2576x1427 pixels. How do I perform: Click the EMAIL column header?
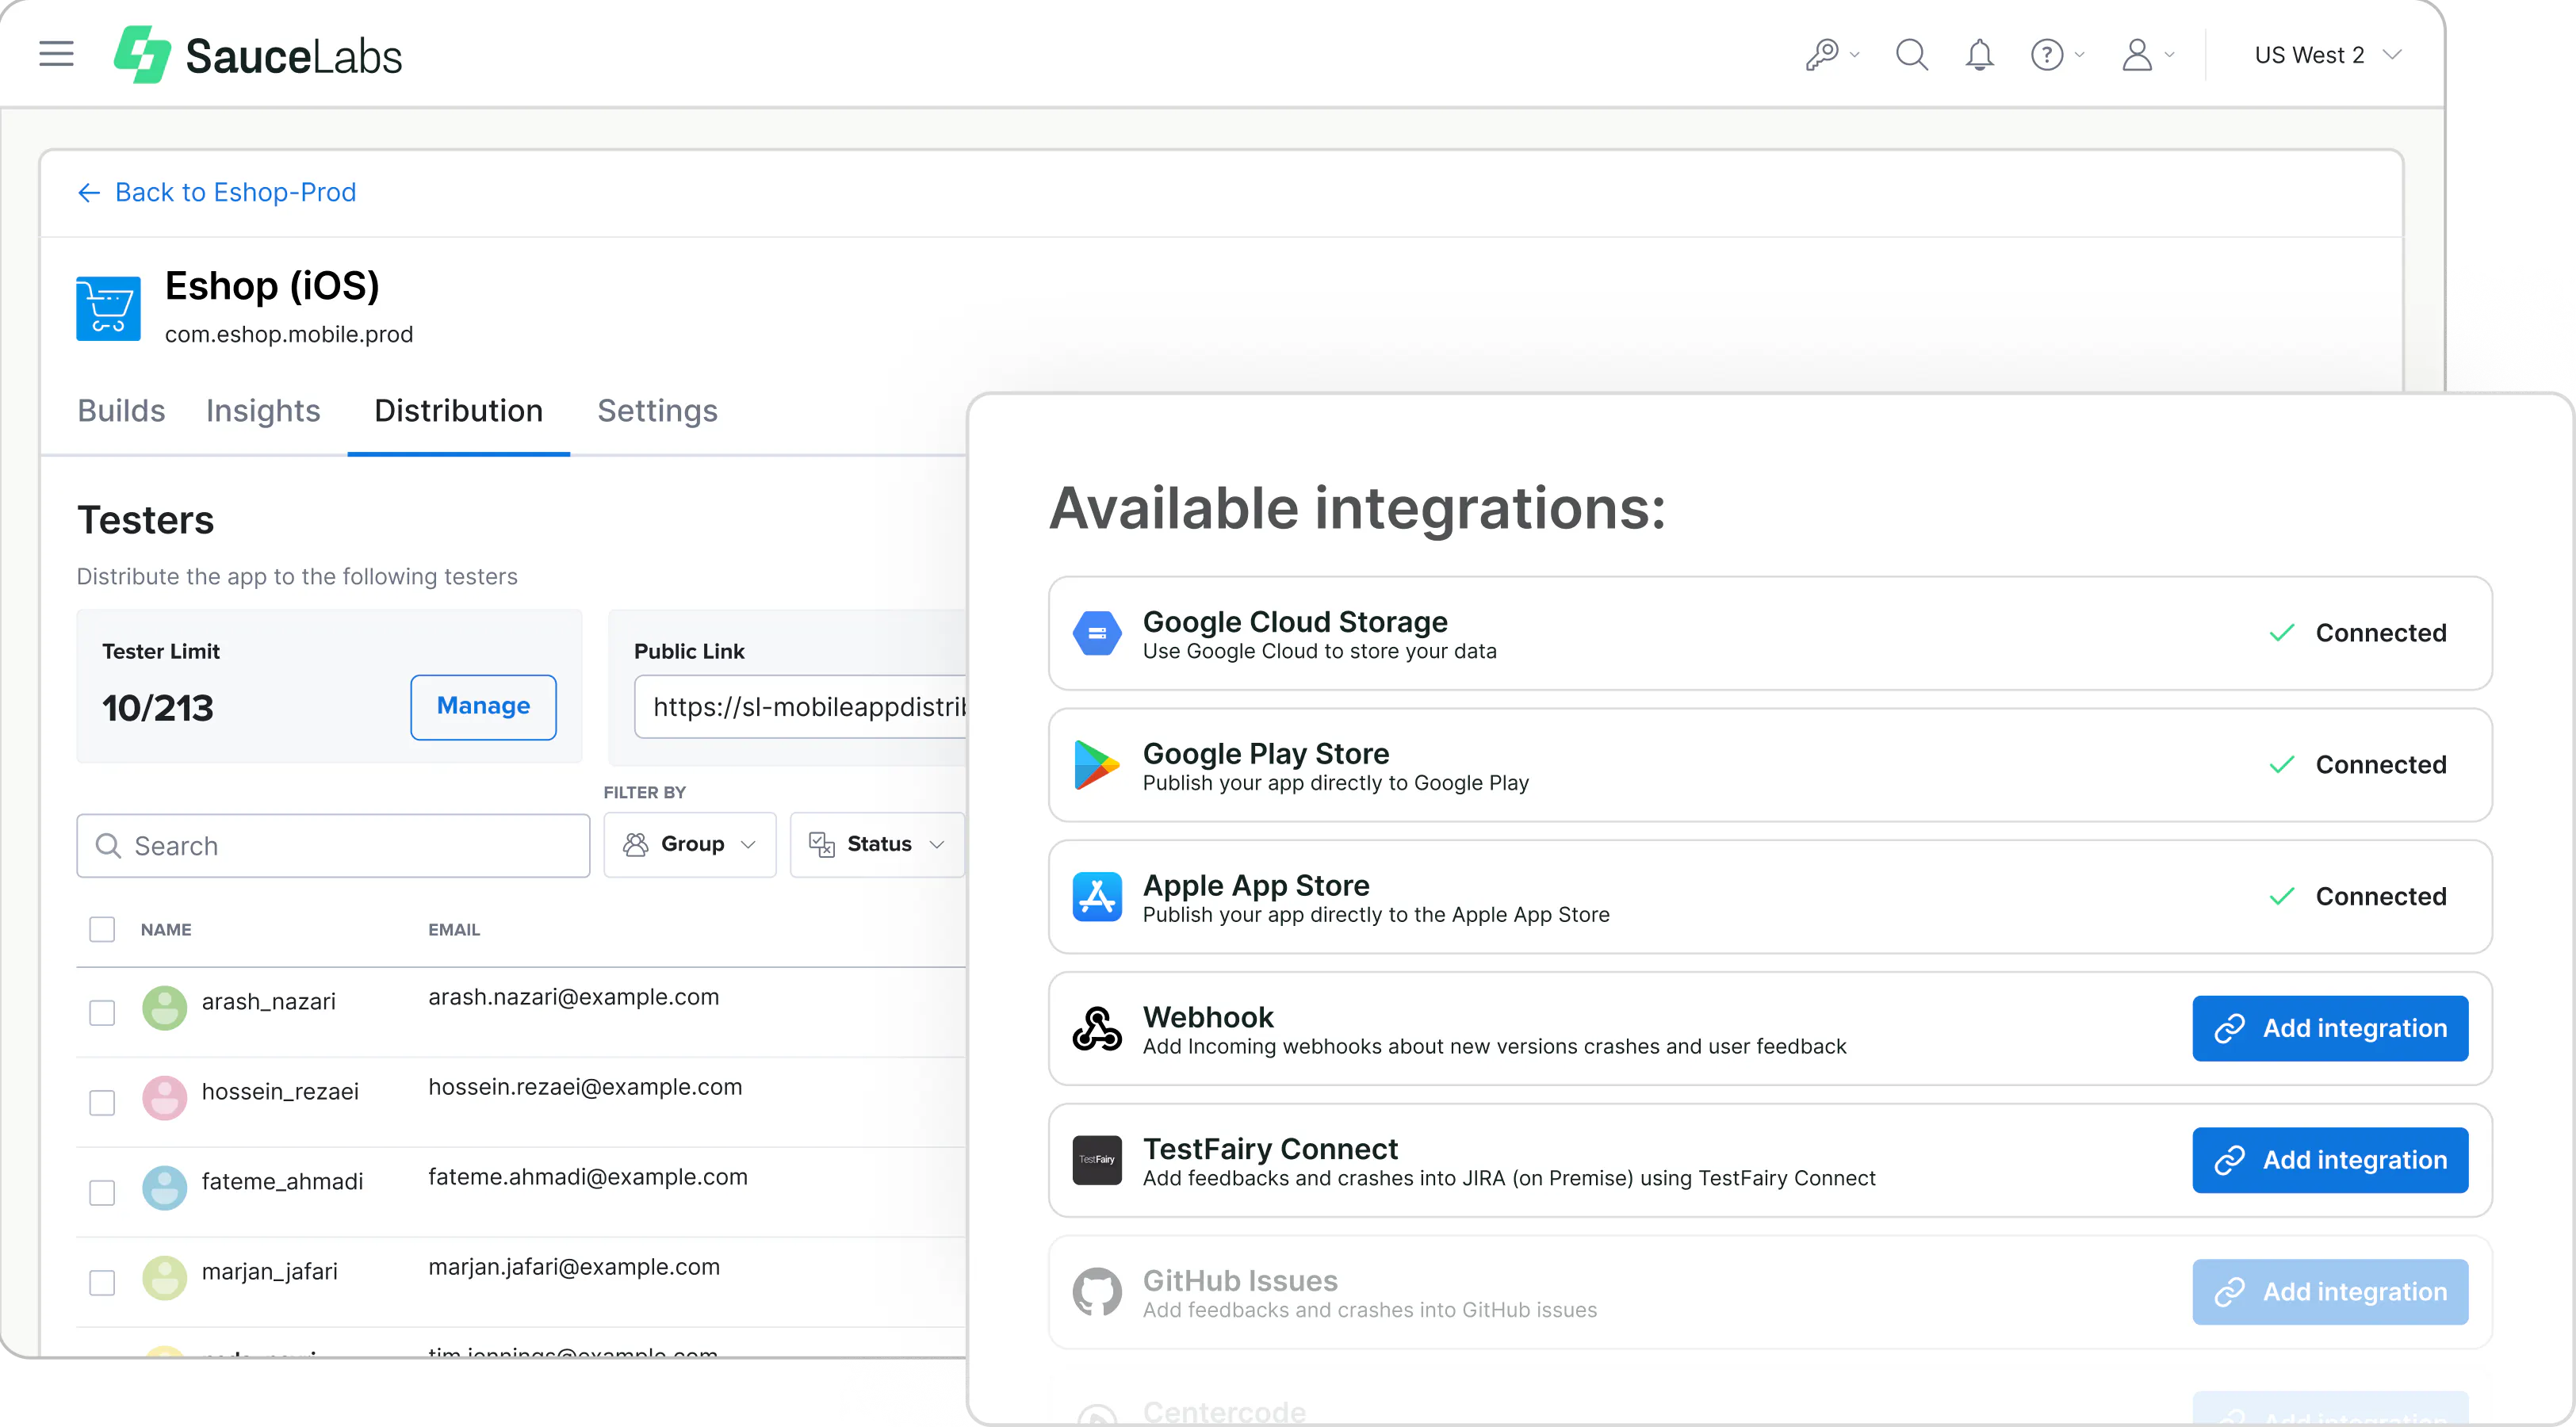tap(454, 930)
